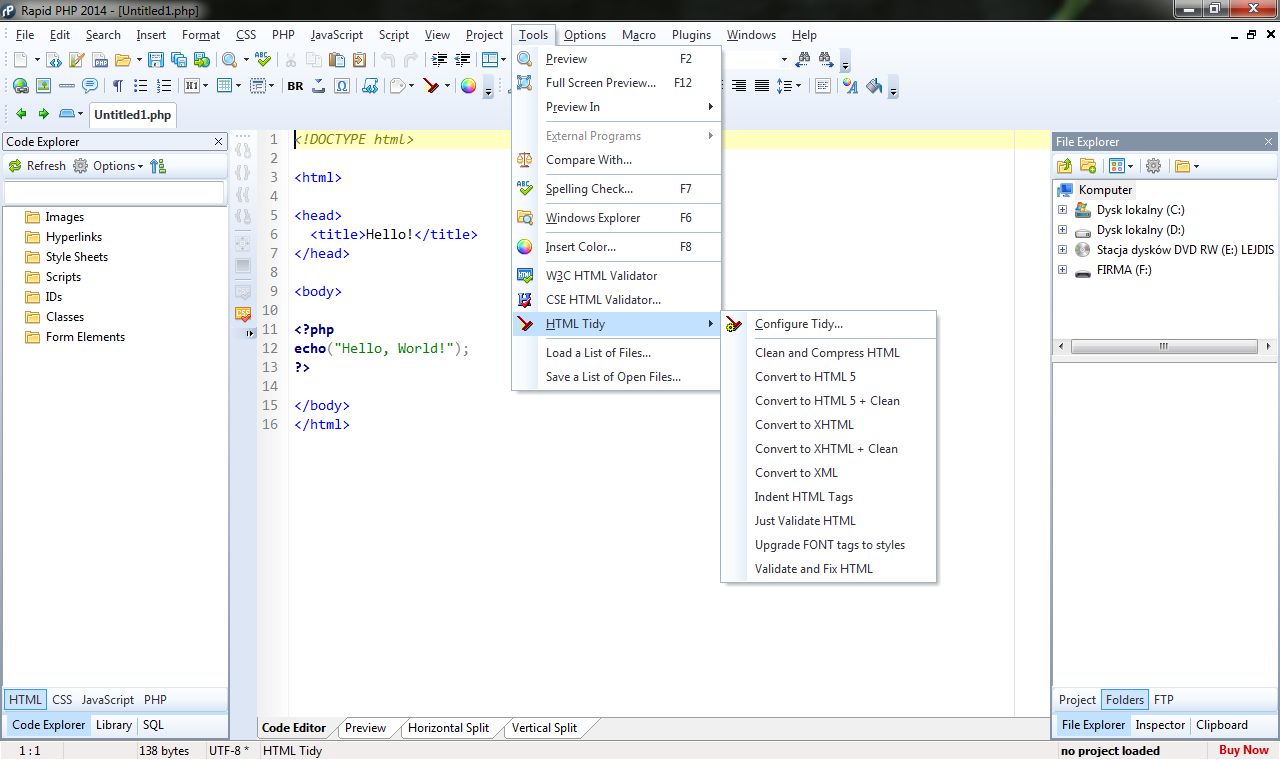Click the Insert image toolbar icon
The height and width of the screenshot is (760, 1280).
tap(43, 86)
